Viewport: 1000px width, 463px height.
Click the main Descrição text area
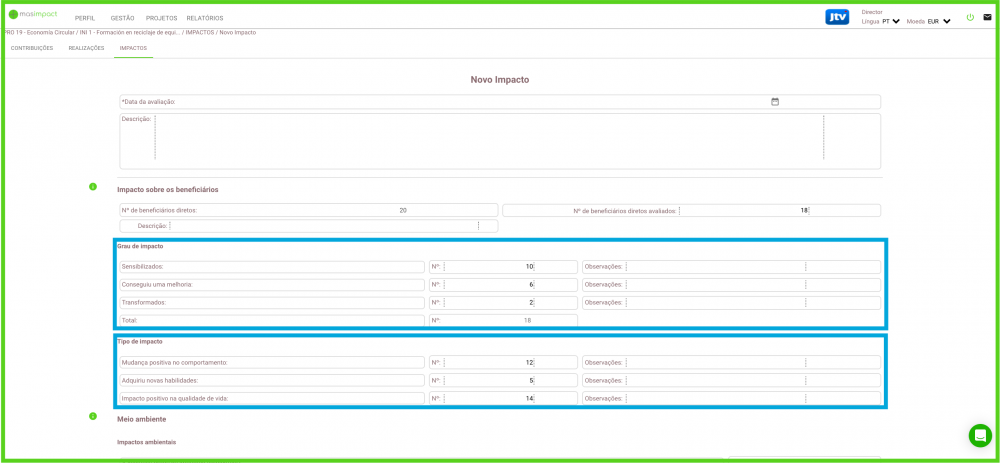coord(488,140)
